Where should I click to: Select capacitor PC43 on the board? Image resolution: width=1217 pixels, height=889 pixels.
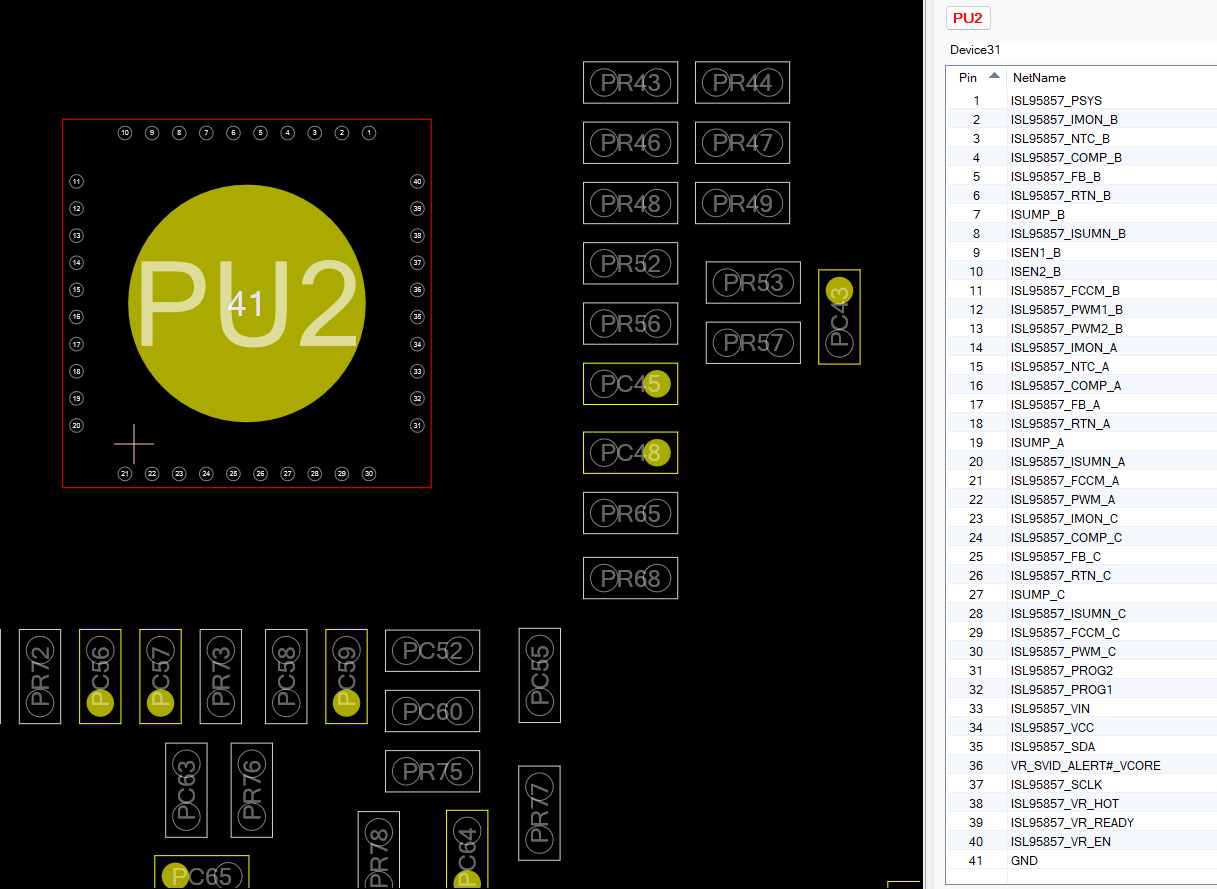tap(839, 317)
